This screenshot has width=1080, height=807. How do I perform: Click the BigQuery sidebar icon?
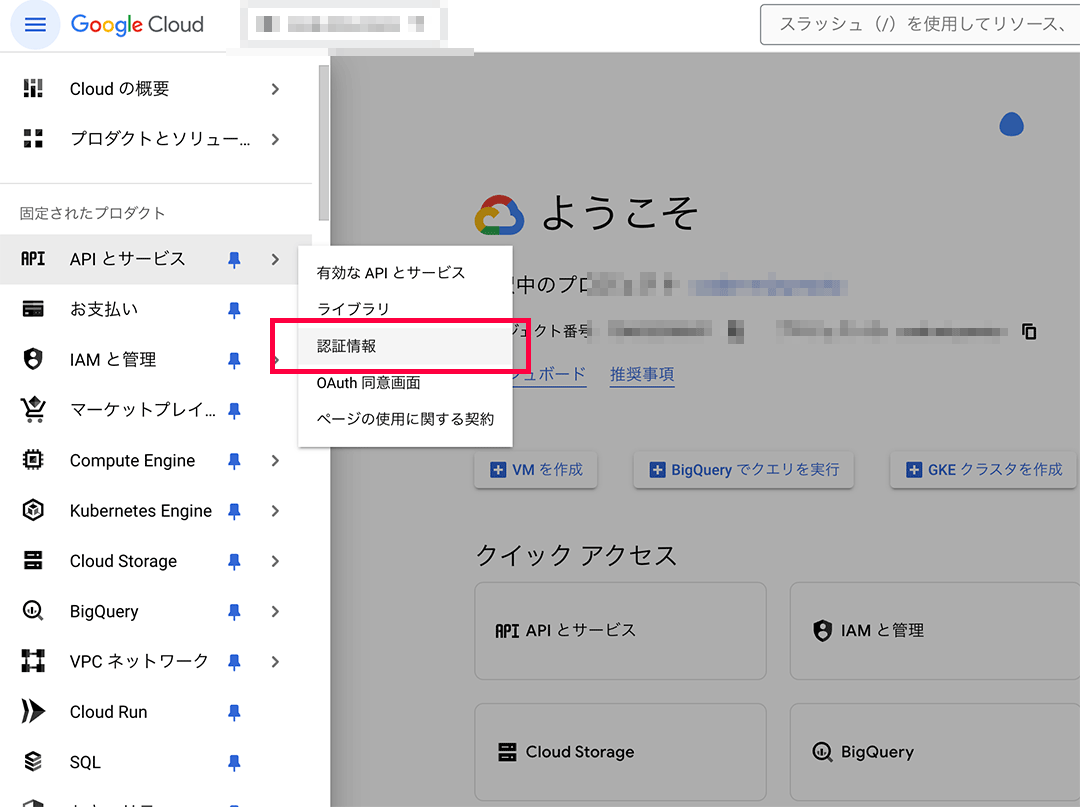click(x=33, y=611)
